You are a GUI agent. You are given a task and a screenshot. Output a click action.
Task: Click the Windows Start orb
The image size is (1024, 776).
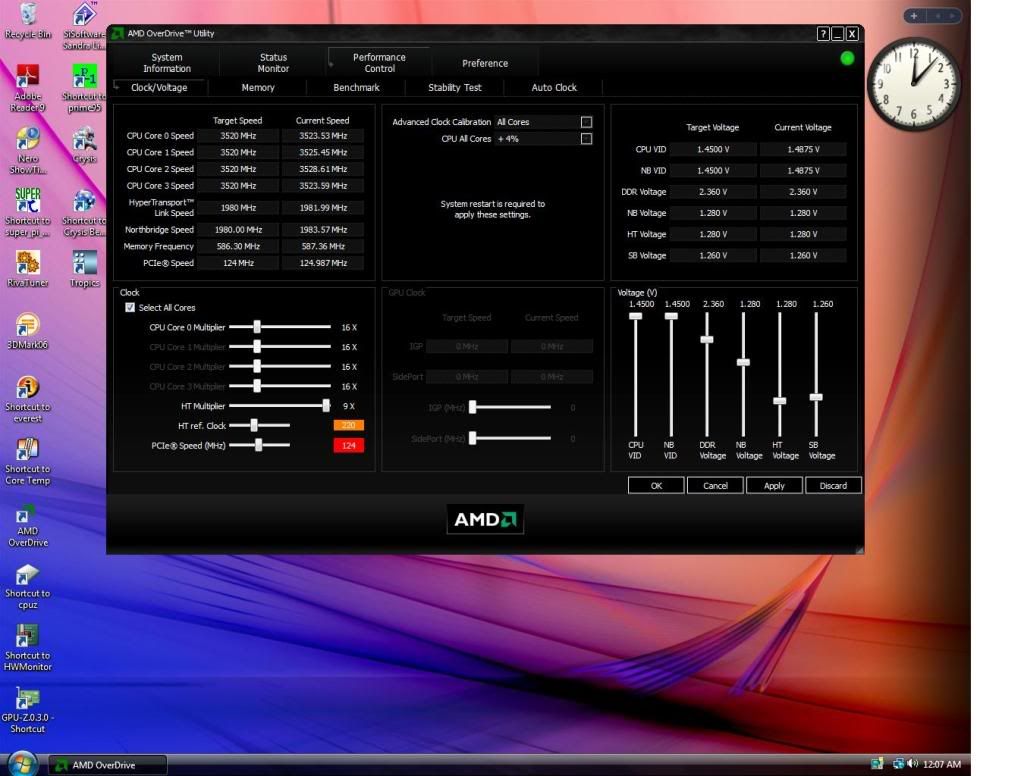tap(22, 763)
